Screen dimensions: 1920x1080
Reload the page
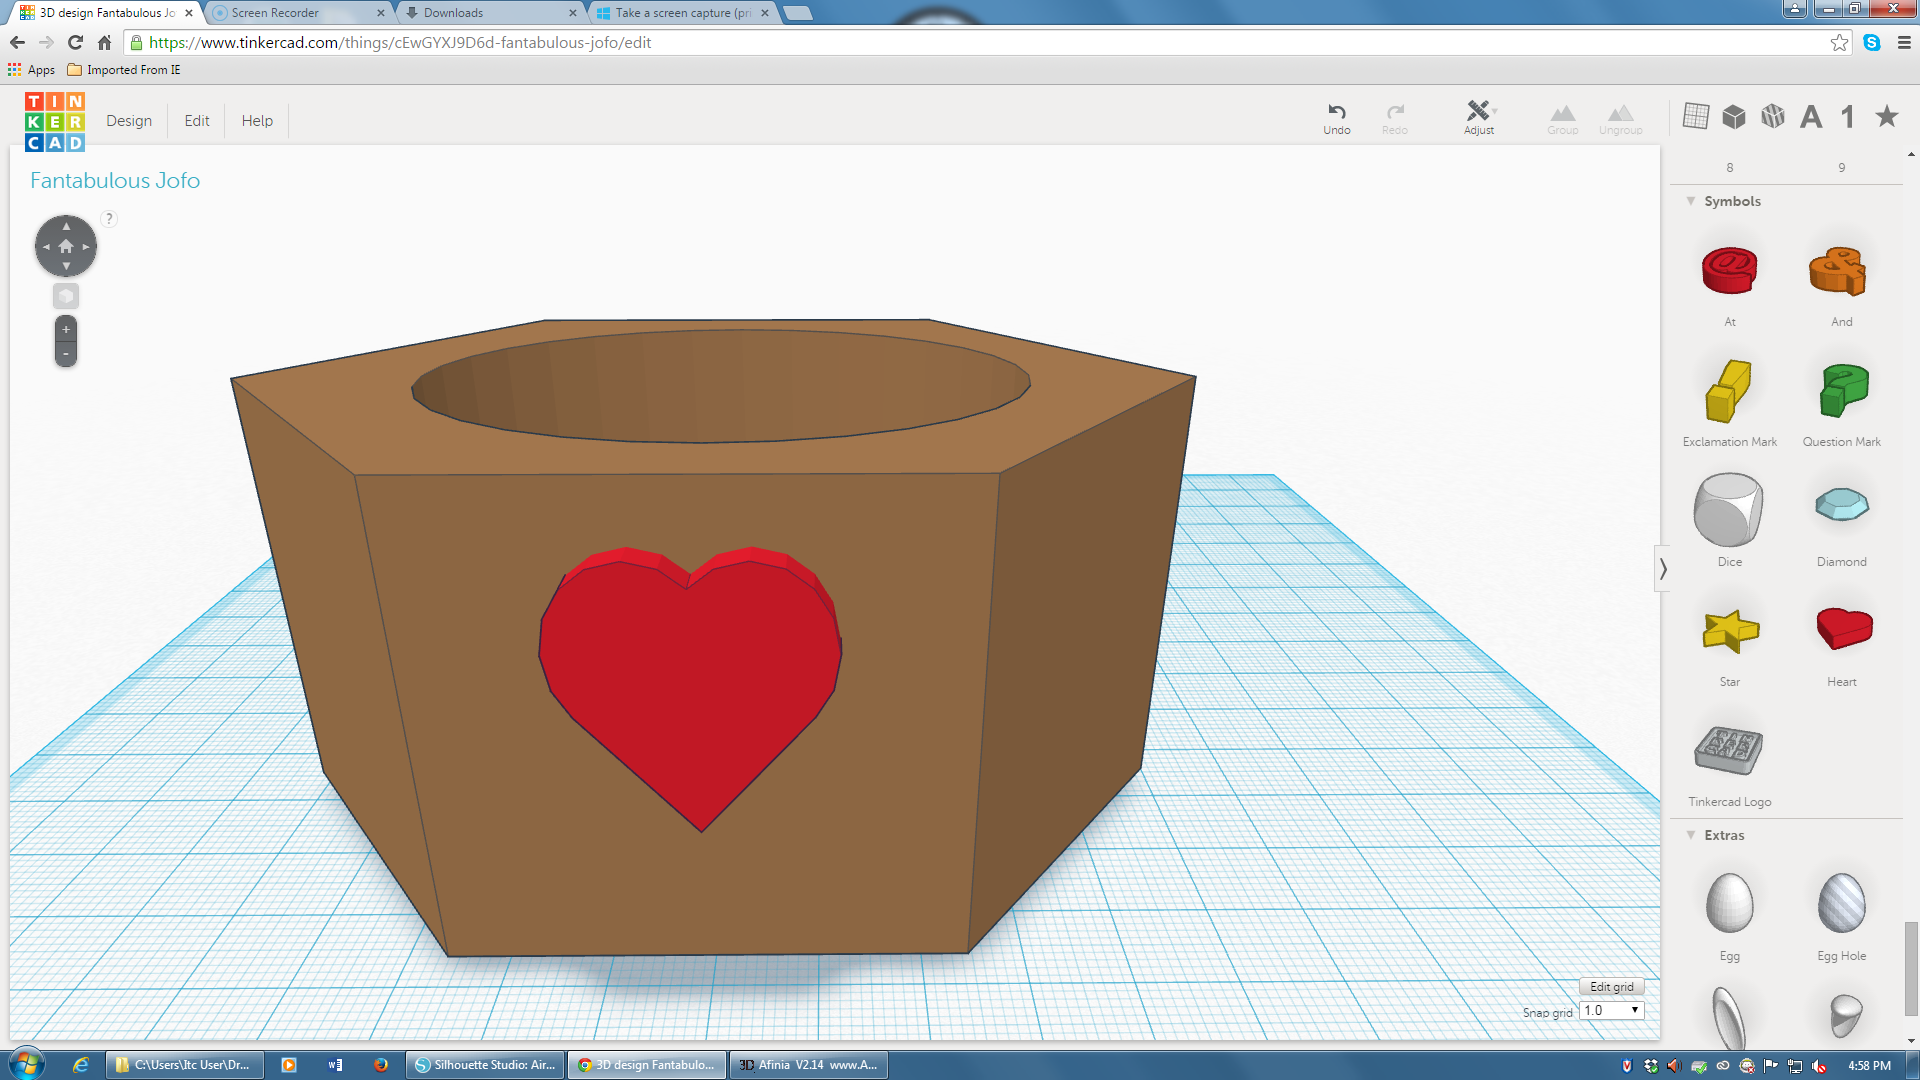75,42
